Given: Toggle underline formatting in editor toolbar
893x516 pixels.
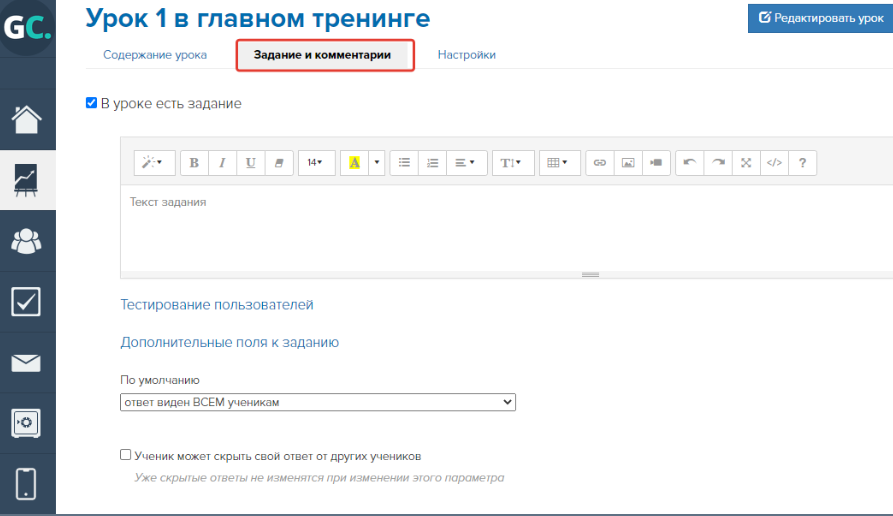Looking at the screenshot, I should click(251, 163).
